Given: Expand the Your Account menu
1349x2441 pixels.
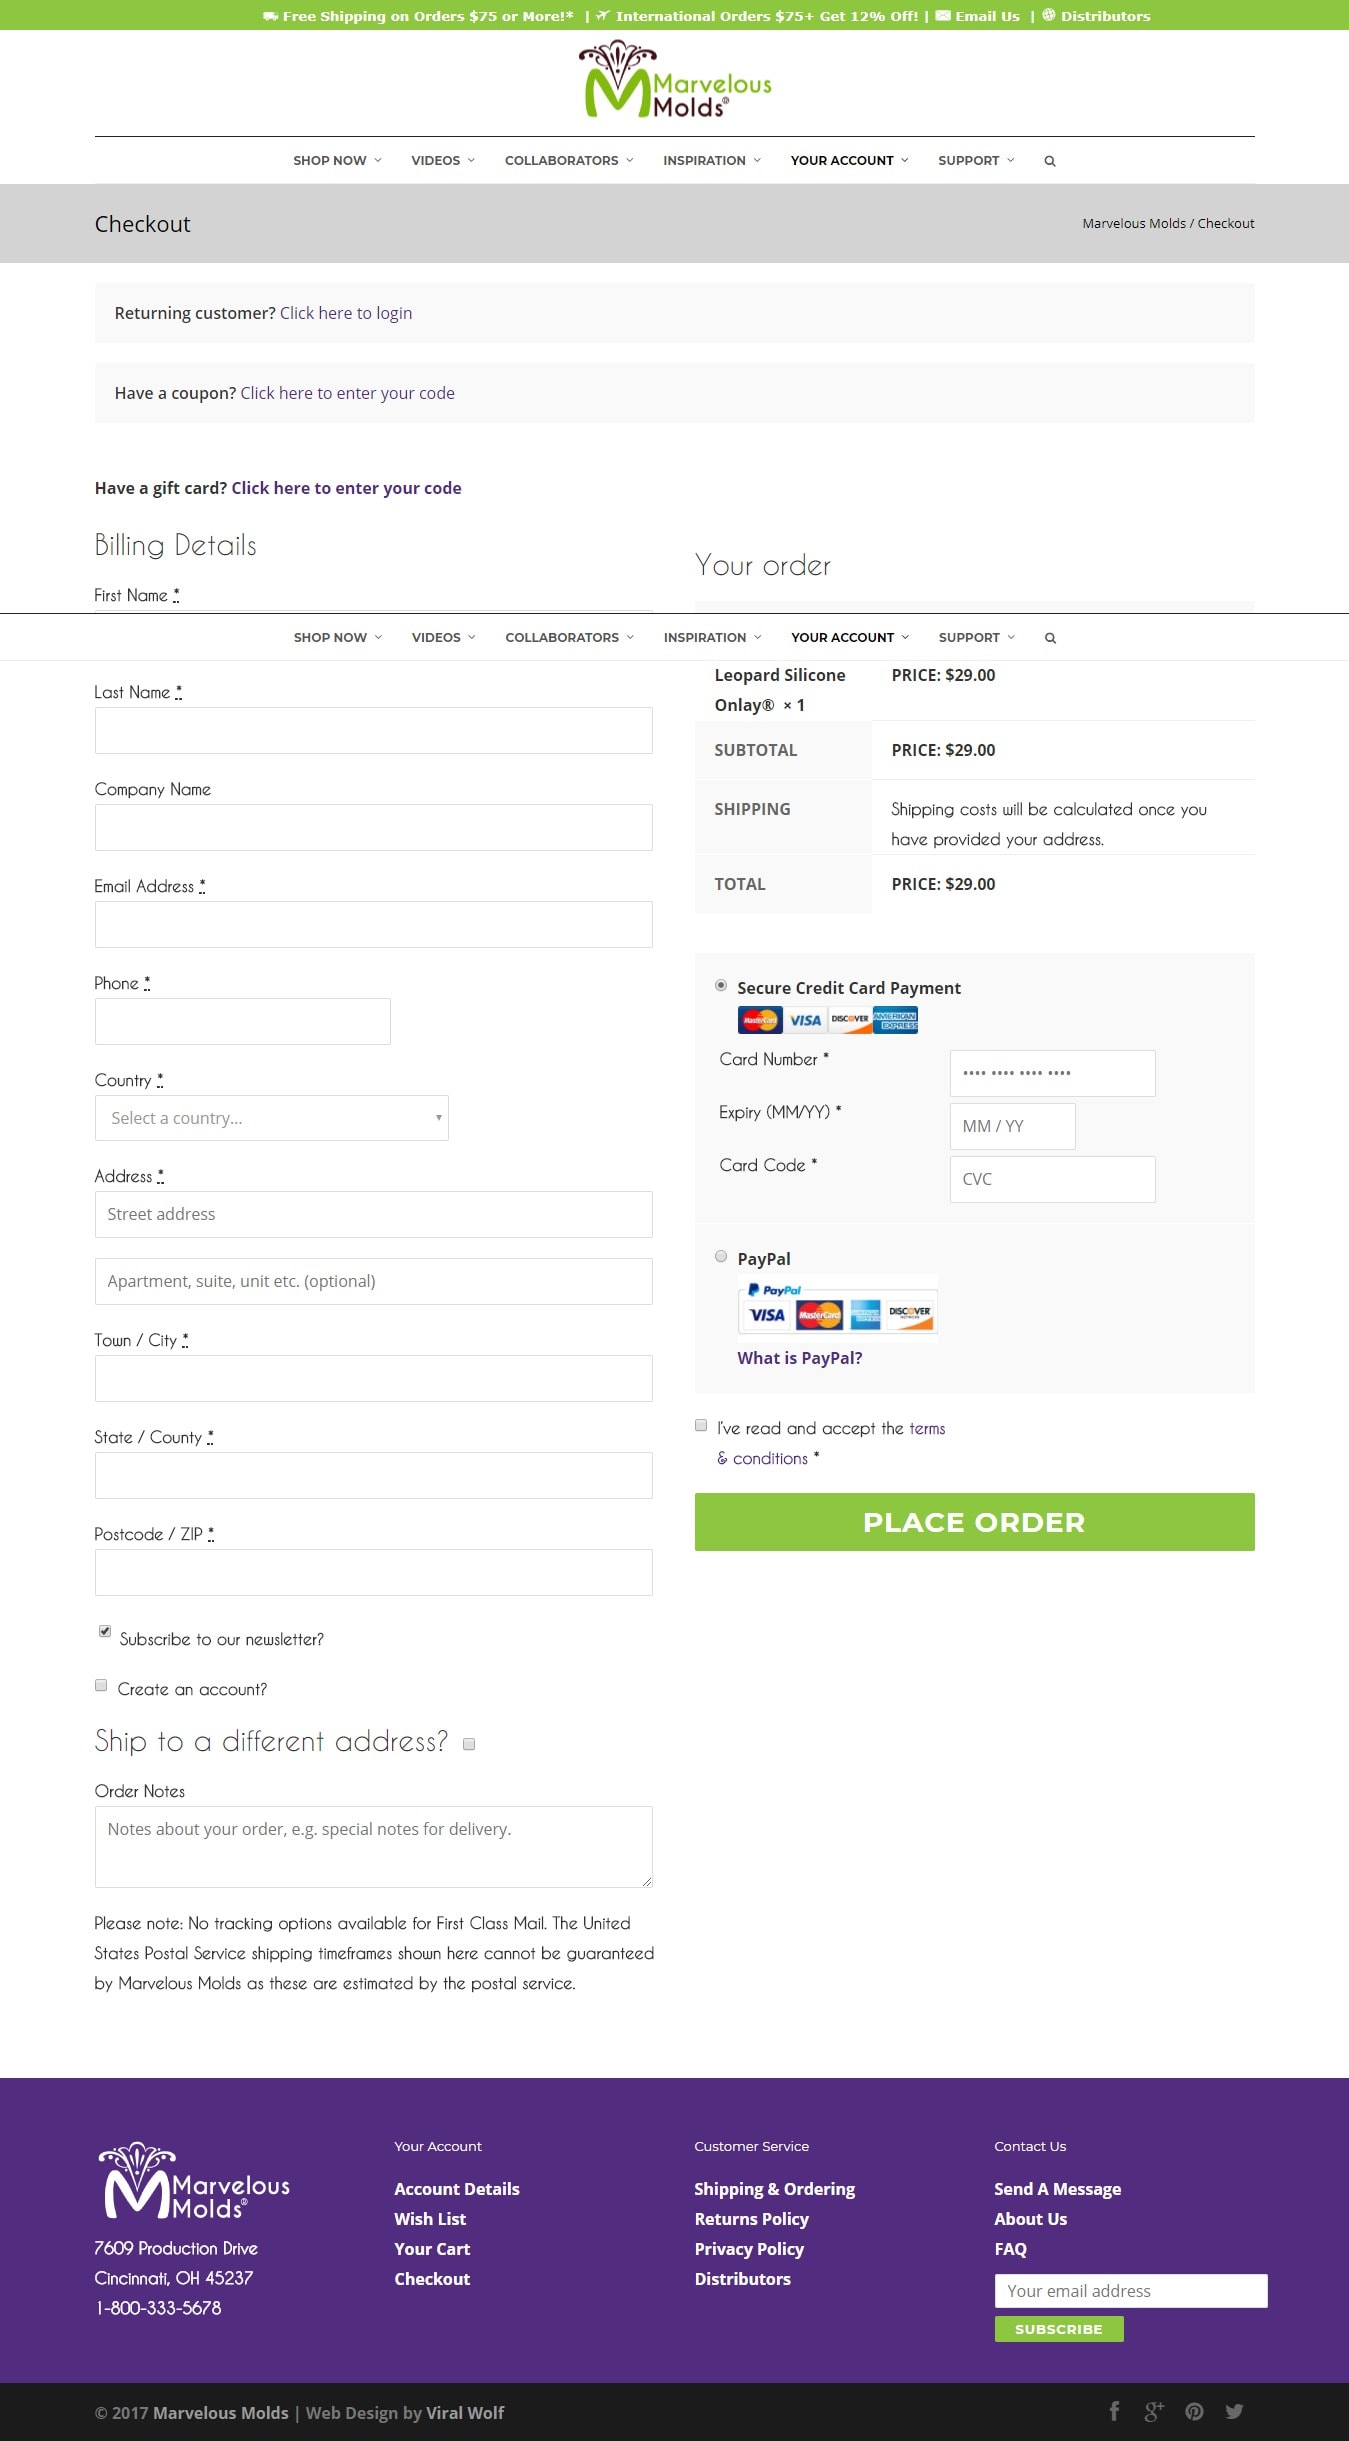Looking at the screenshot, I should click(x=849, y=161).
